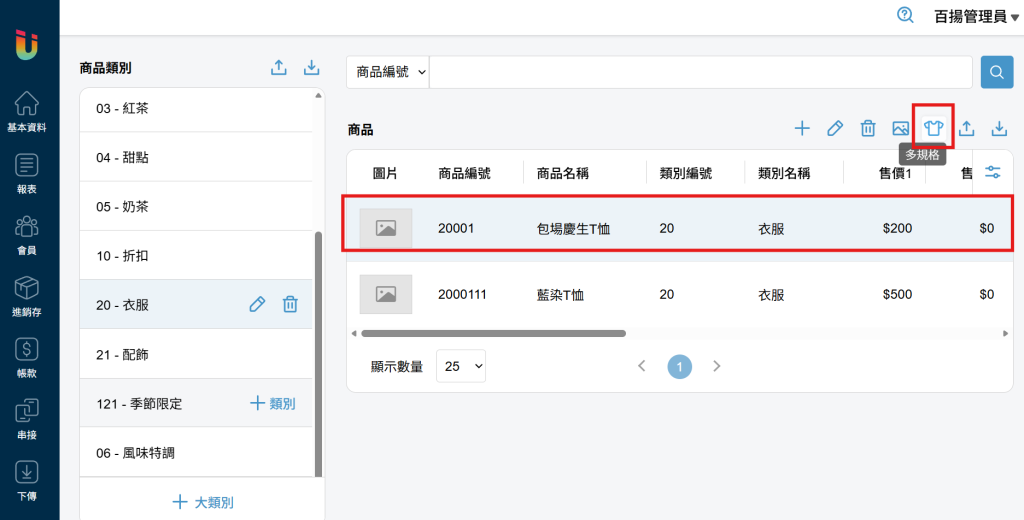Go to 會員 sidebar section
This screenshot has width=1024, height=520.
pyautogui.click(x=28, y=234)
